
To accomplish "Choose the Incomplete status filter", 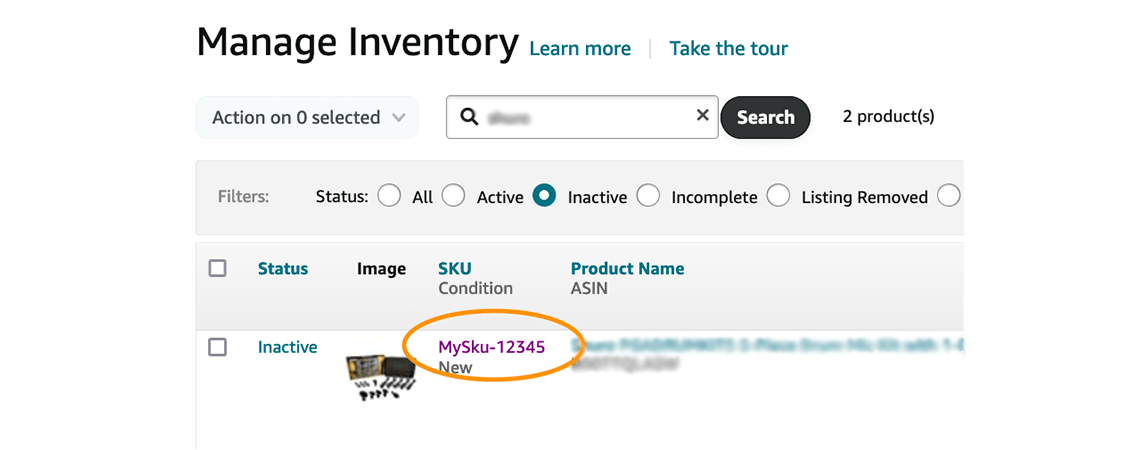I will (649, 196).
